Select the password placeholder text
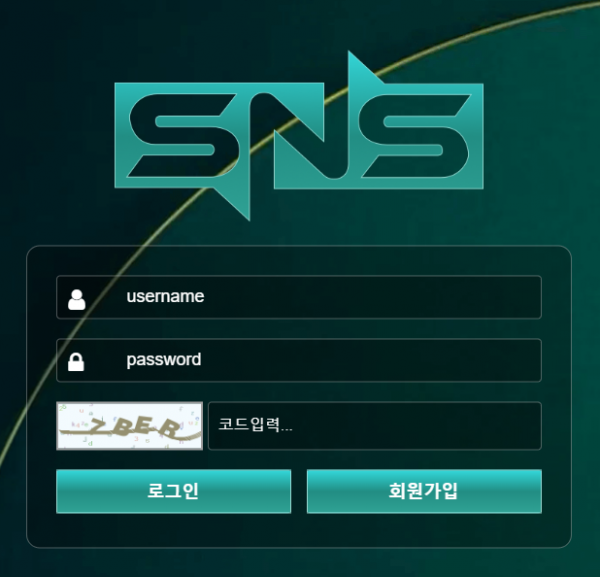 (x=164, y=360)
